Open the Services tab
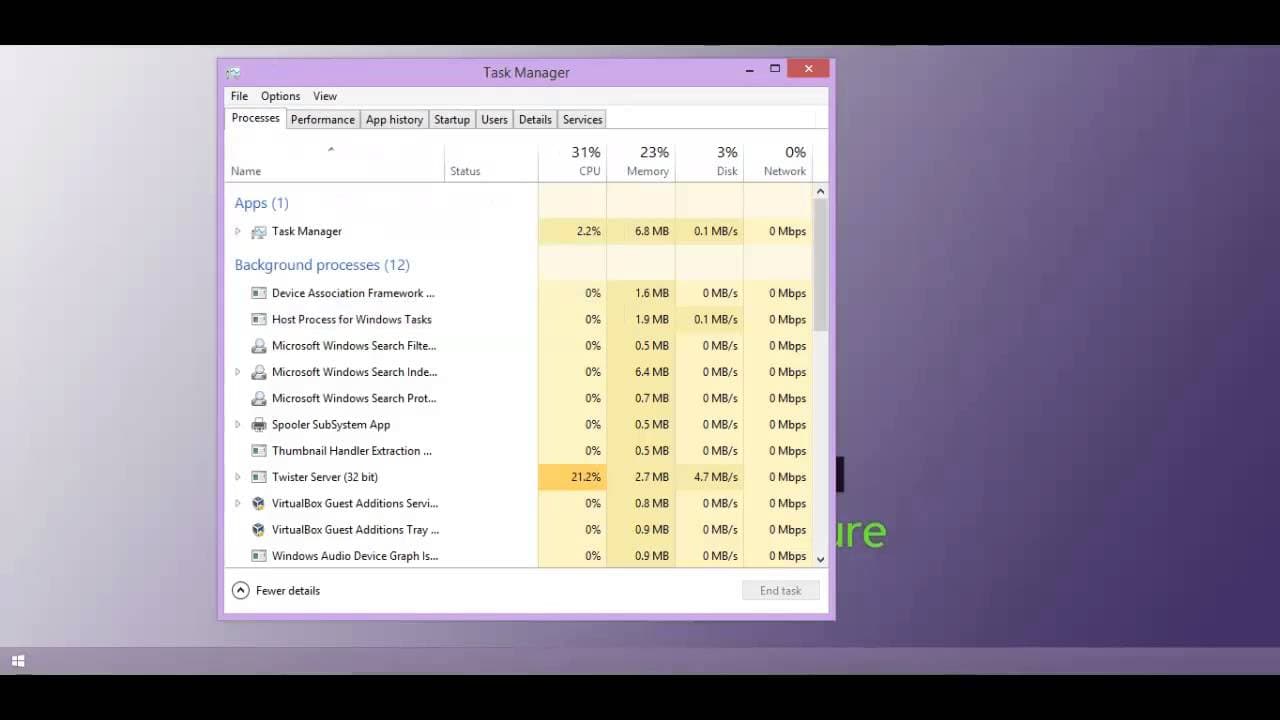Screen dimensions: 1280x720 pos(582,119)
